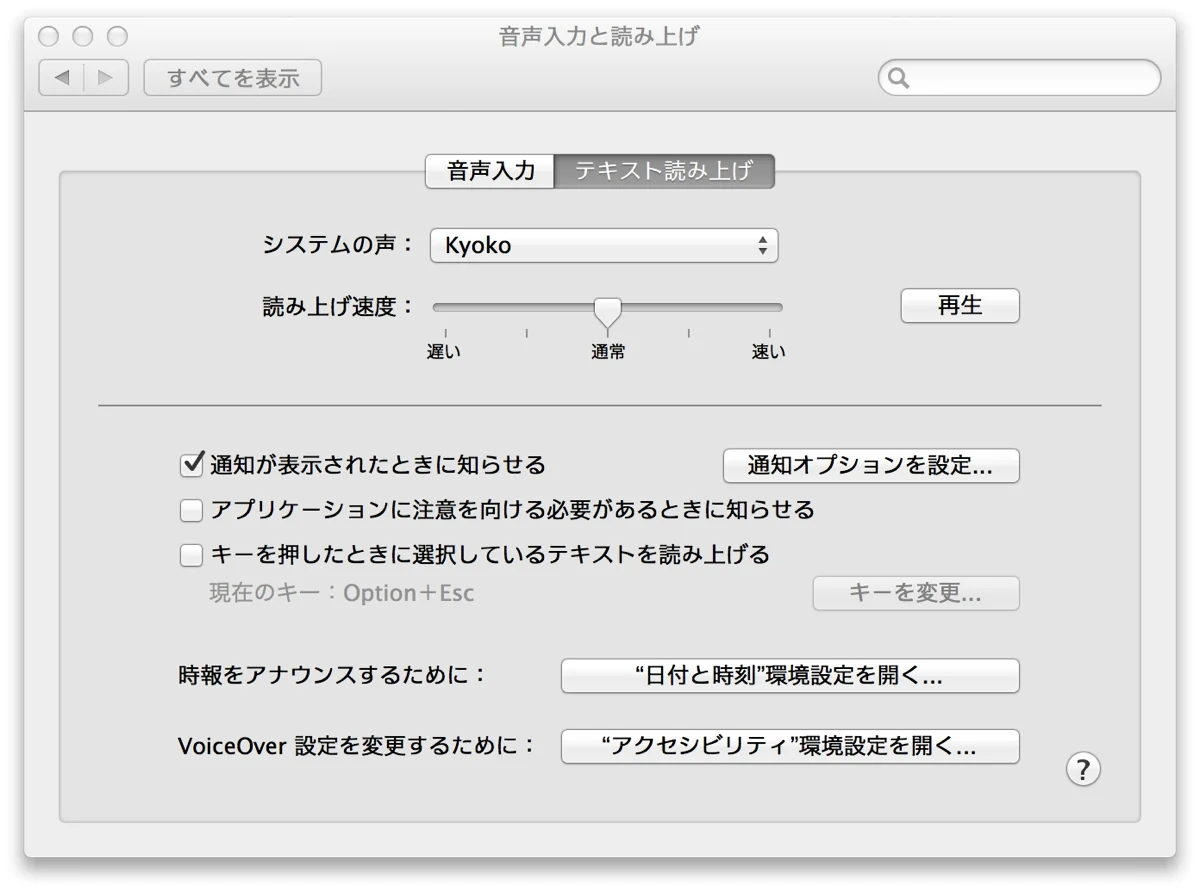Click the 時報をアナウンスするために： label

coord(332,675)
